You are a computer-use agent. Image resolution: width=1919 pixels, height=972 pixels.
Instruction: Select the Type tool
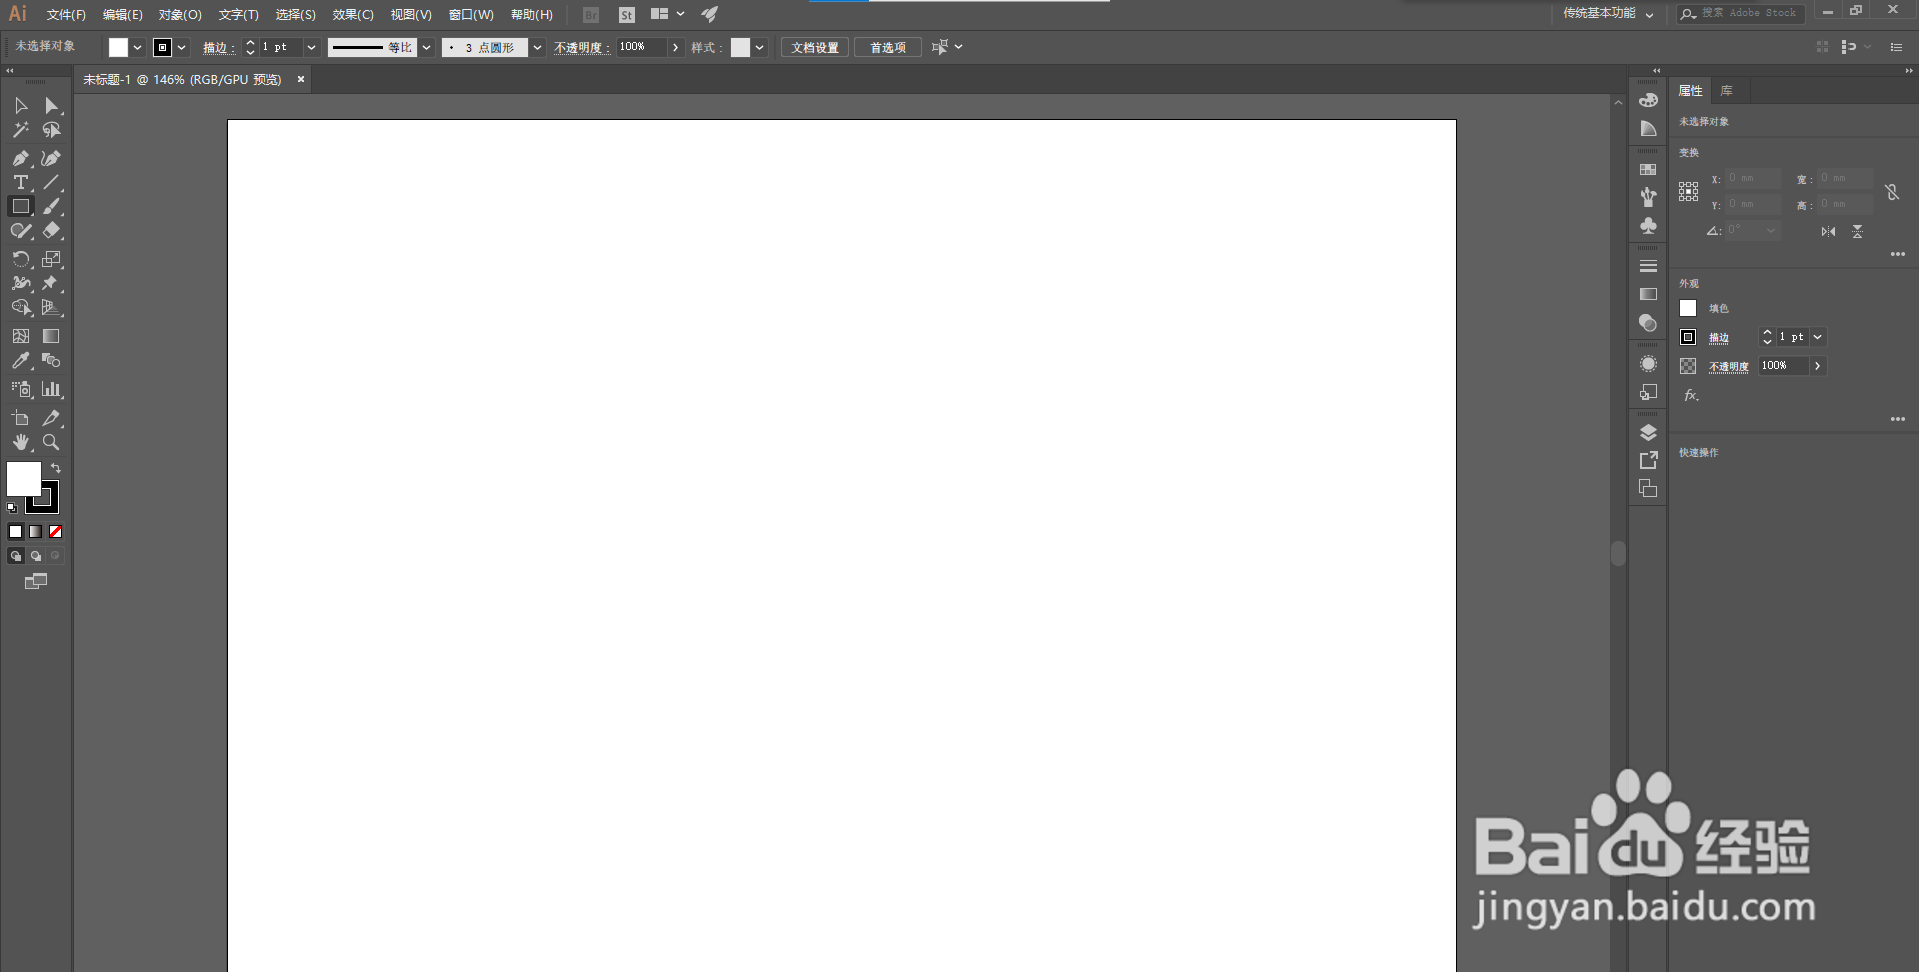point(21,182)
